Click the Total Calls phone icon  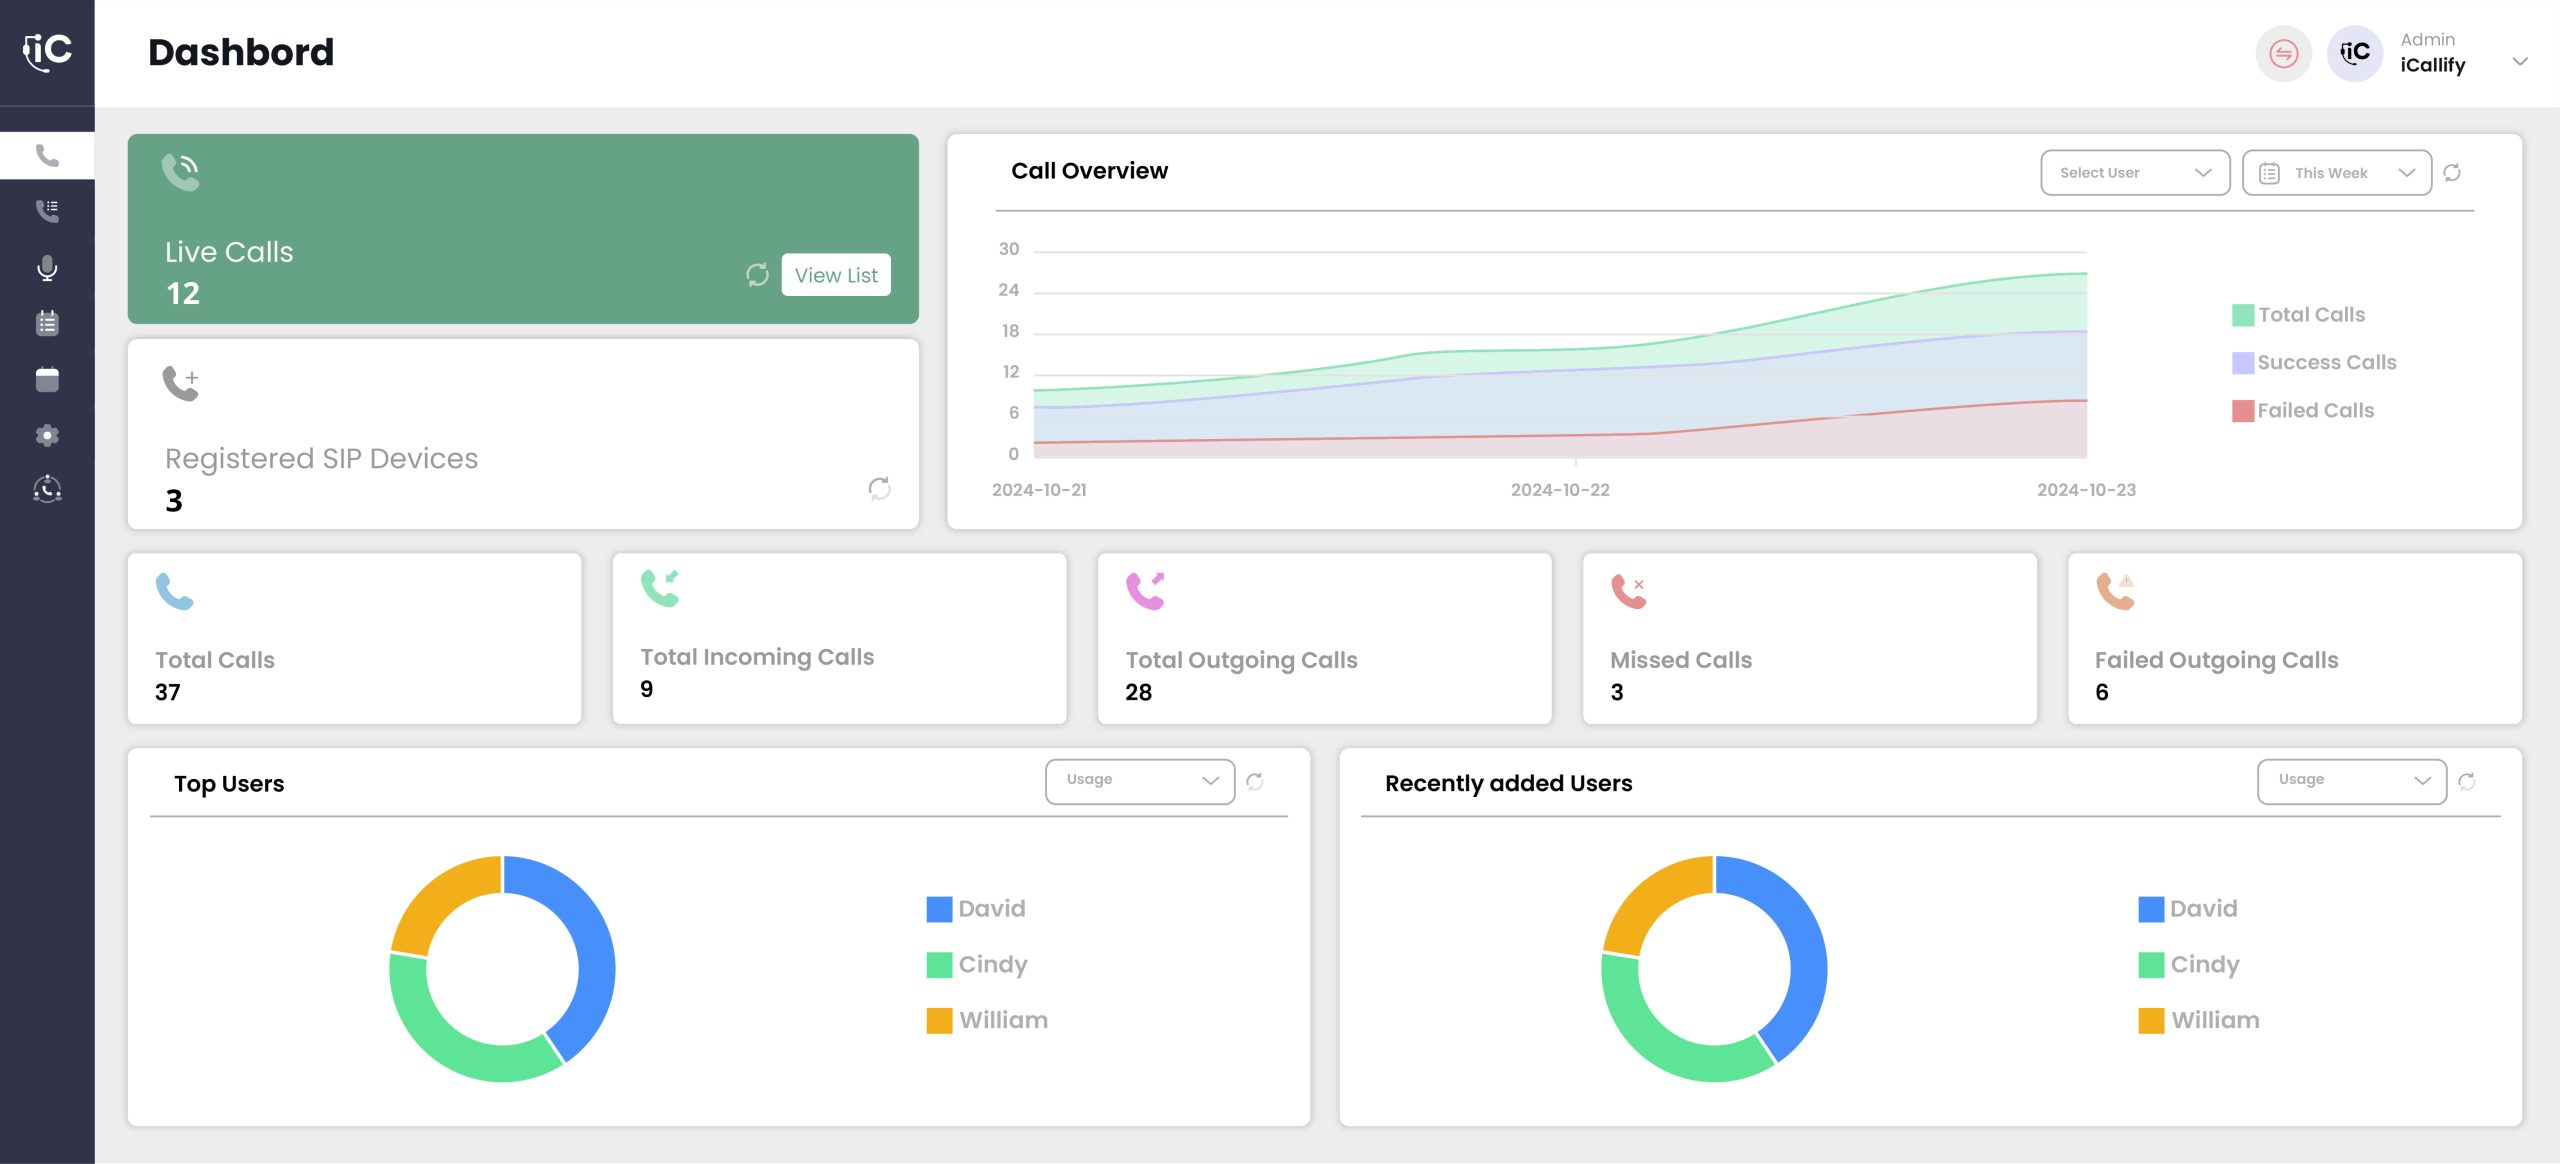(175, 591)
